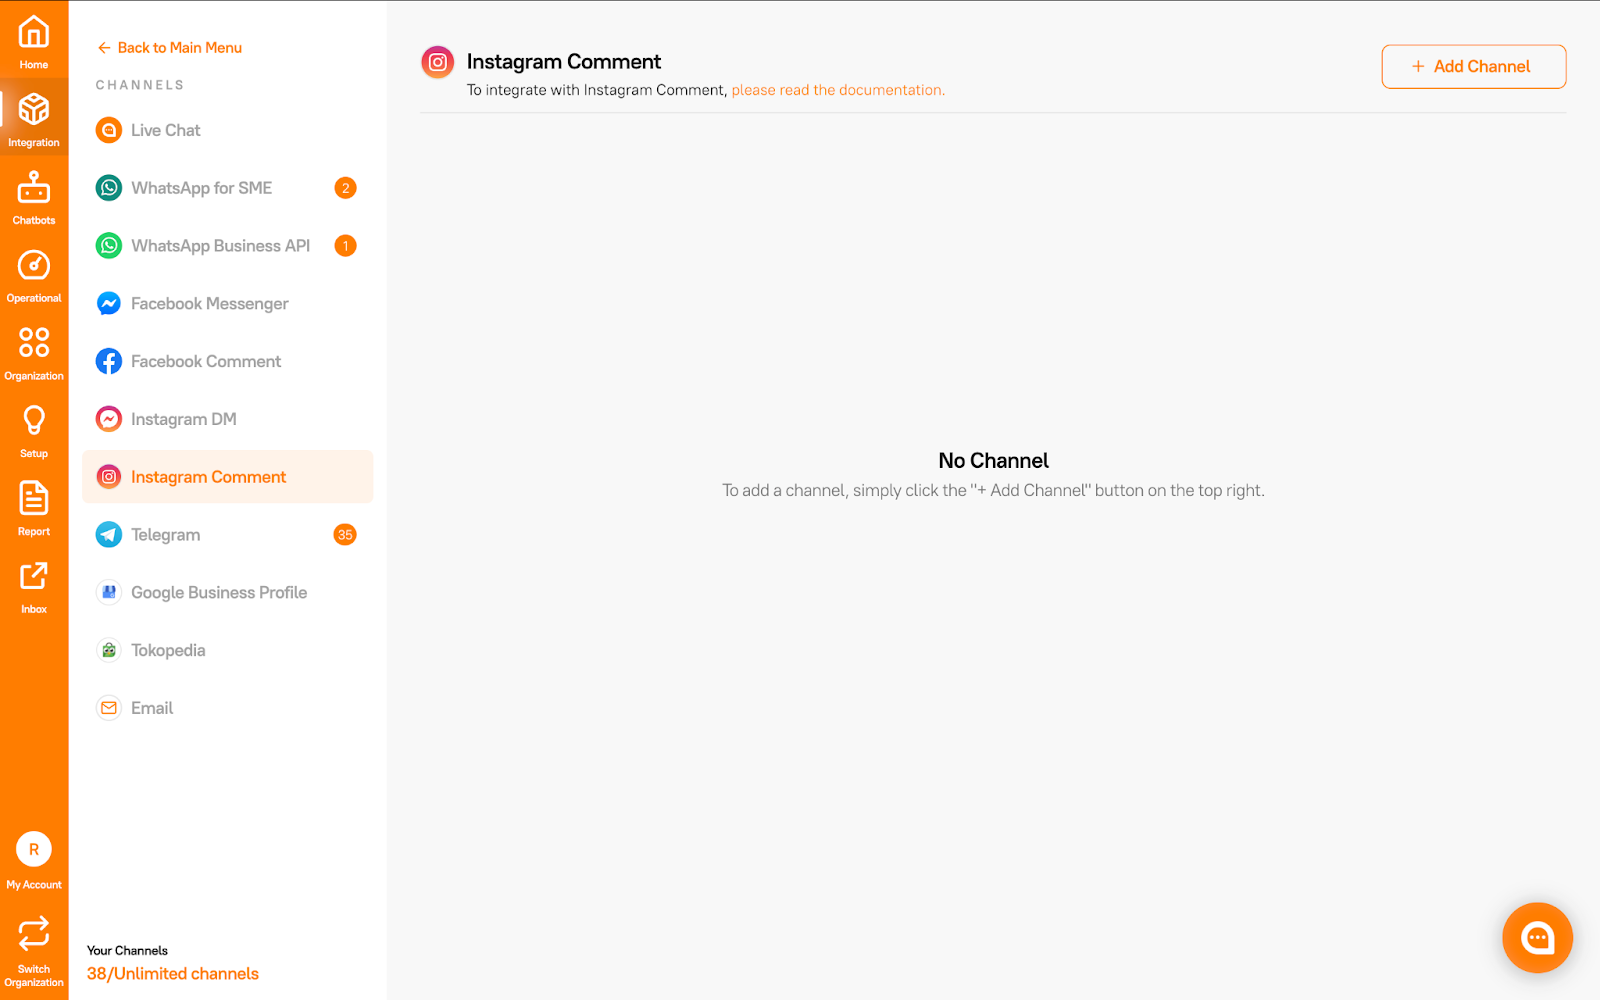Open the Home section icon
1600x1000 pixels.
pyautogui.click(x=34, y=32)
